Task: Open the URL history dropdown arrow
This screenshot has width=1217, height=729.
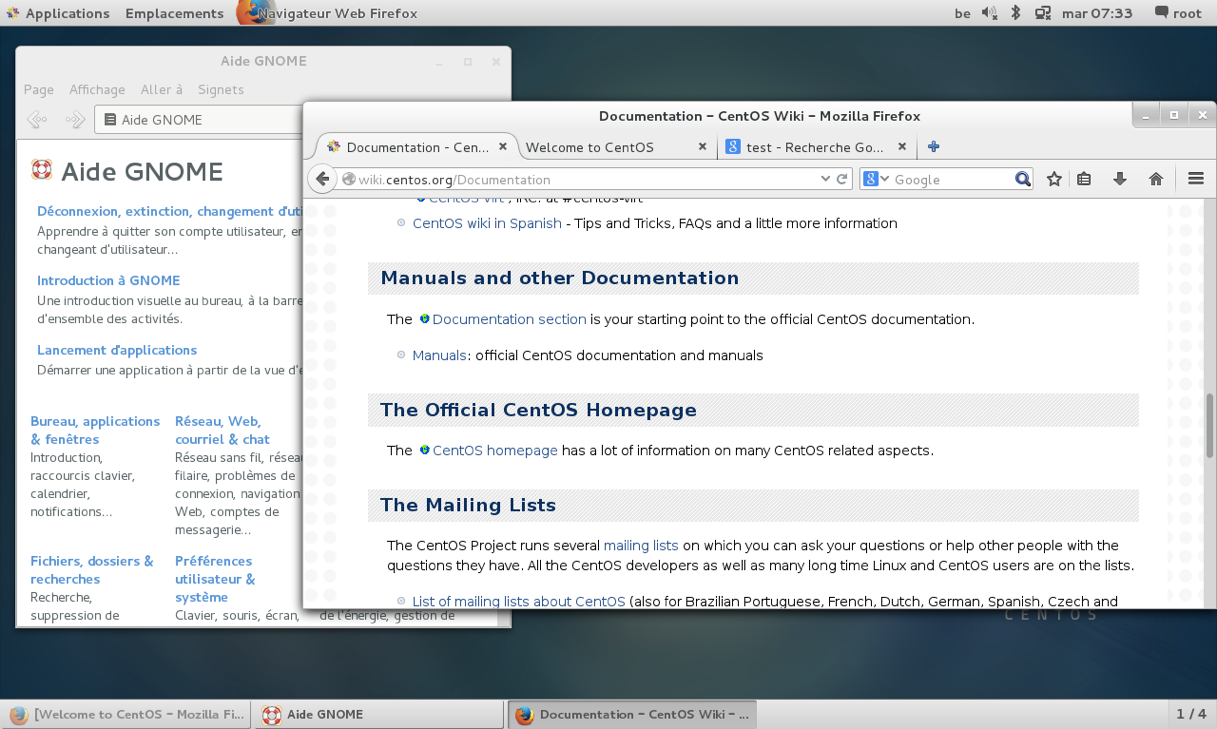Action: point(825,179)
